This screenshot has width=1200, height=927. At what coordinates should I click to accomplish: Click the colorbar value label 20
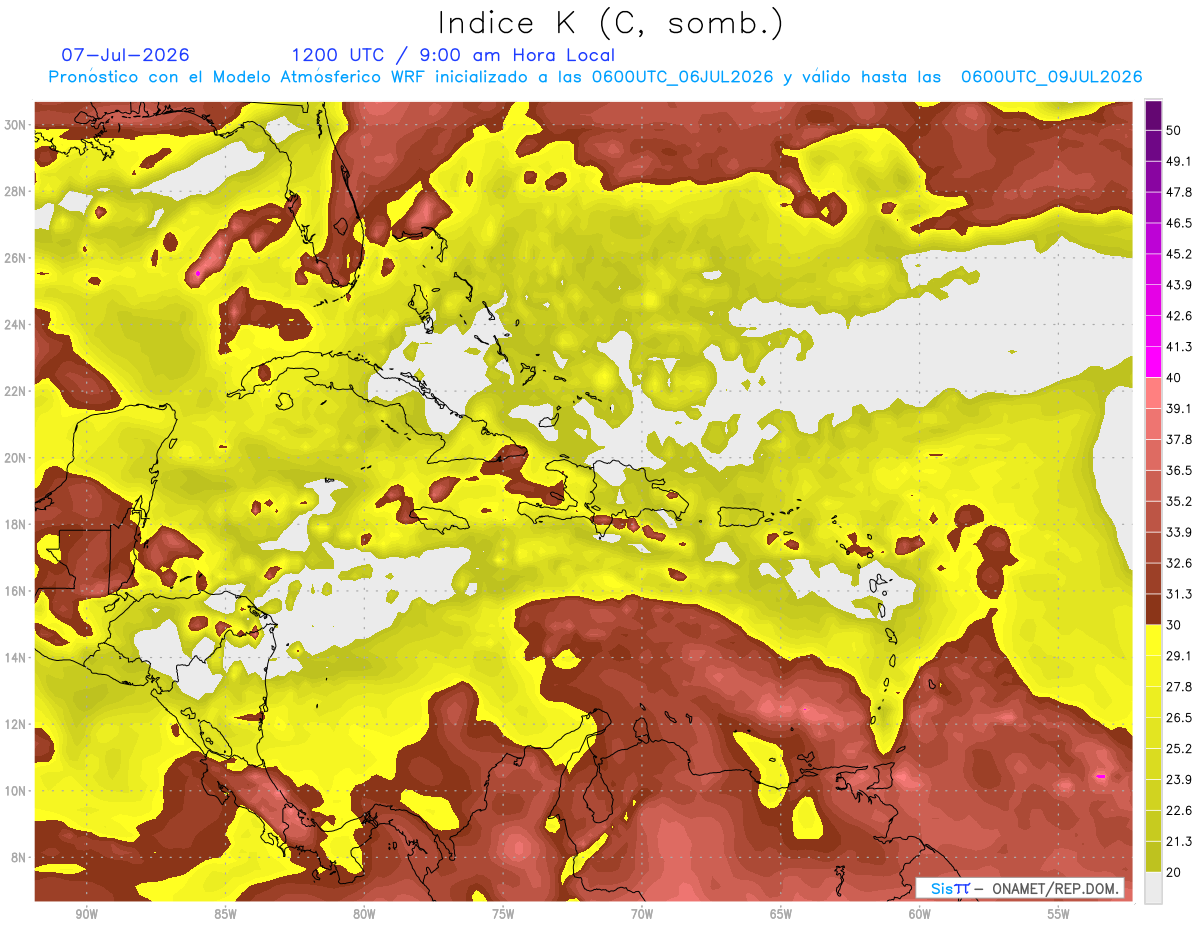[1175, 872]
